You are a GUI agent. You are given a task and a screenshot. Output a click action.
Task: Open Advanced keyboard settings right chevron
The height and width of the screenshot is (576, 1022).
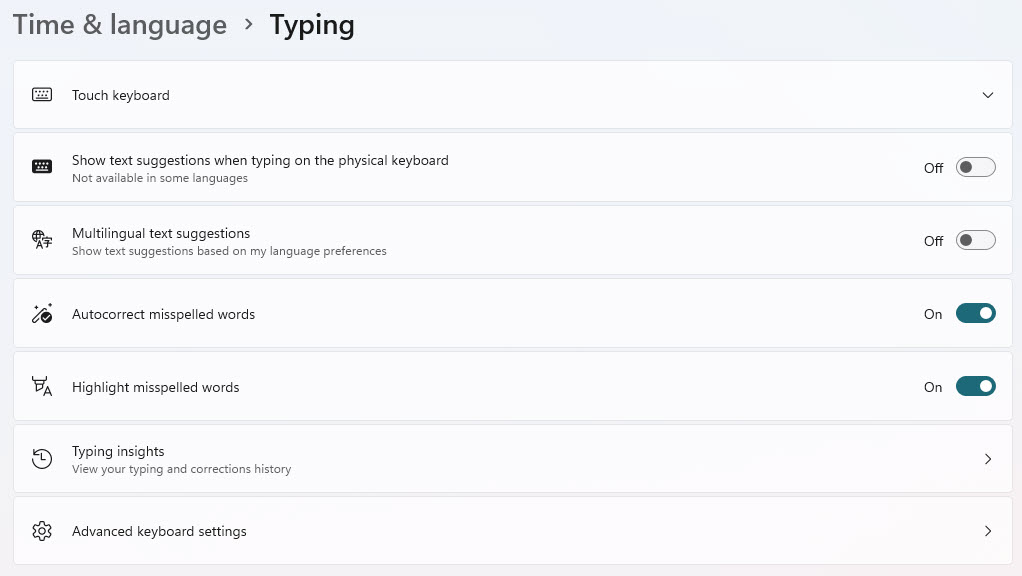pyautogui.click(x=988, y=531)
